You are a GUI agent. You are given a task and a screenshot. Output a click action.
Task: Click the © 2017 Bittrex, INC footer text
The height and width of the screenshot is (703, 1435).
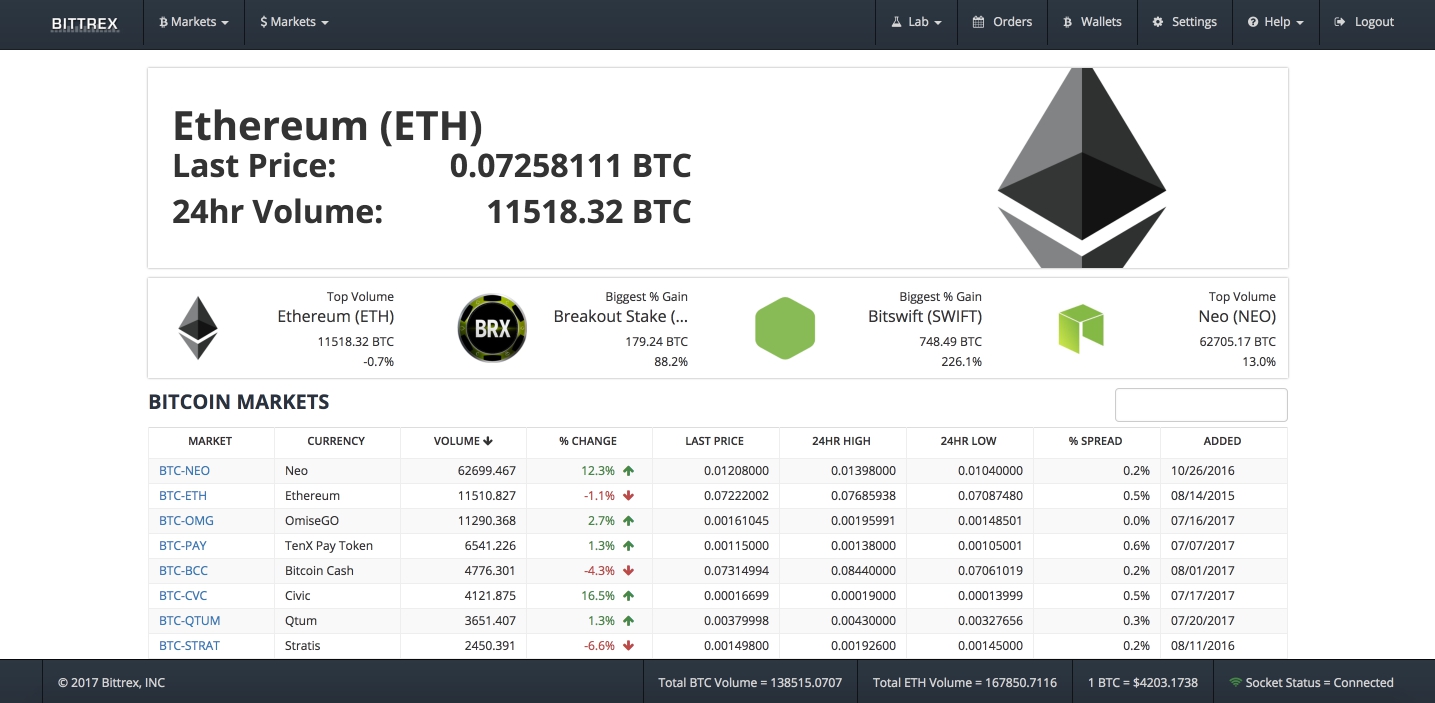point(111,682)
